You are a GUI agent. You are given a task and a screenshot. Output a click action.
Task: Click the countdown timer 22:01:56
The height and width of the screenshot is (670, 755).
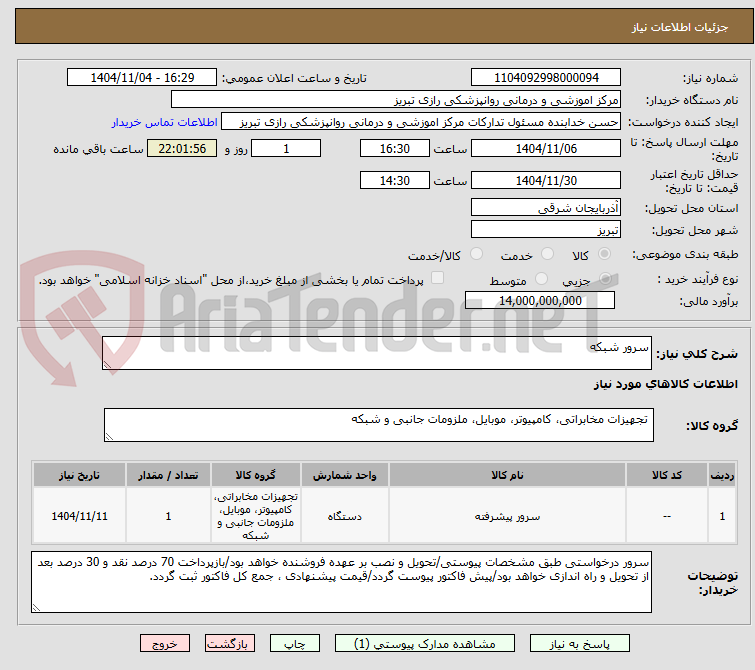[182, 148]
